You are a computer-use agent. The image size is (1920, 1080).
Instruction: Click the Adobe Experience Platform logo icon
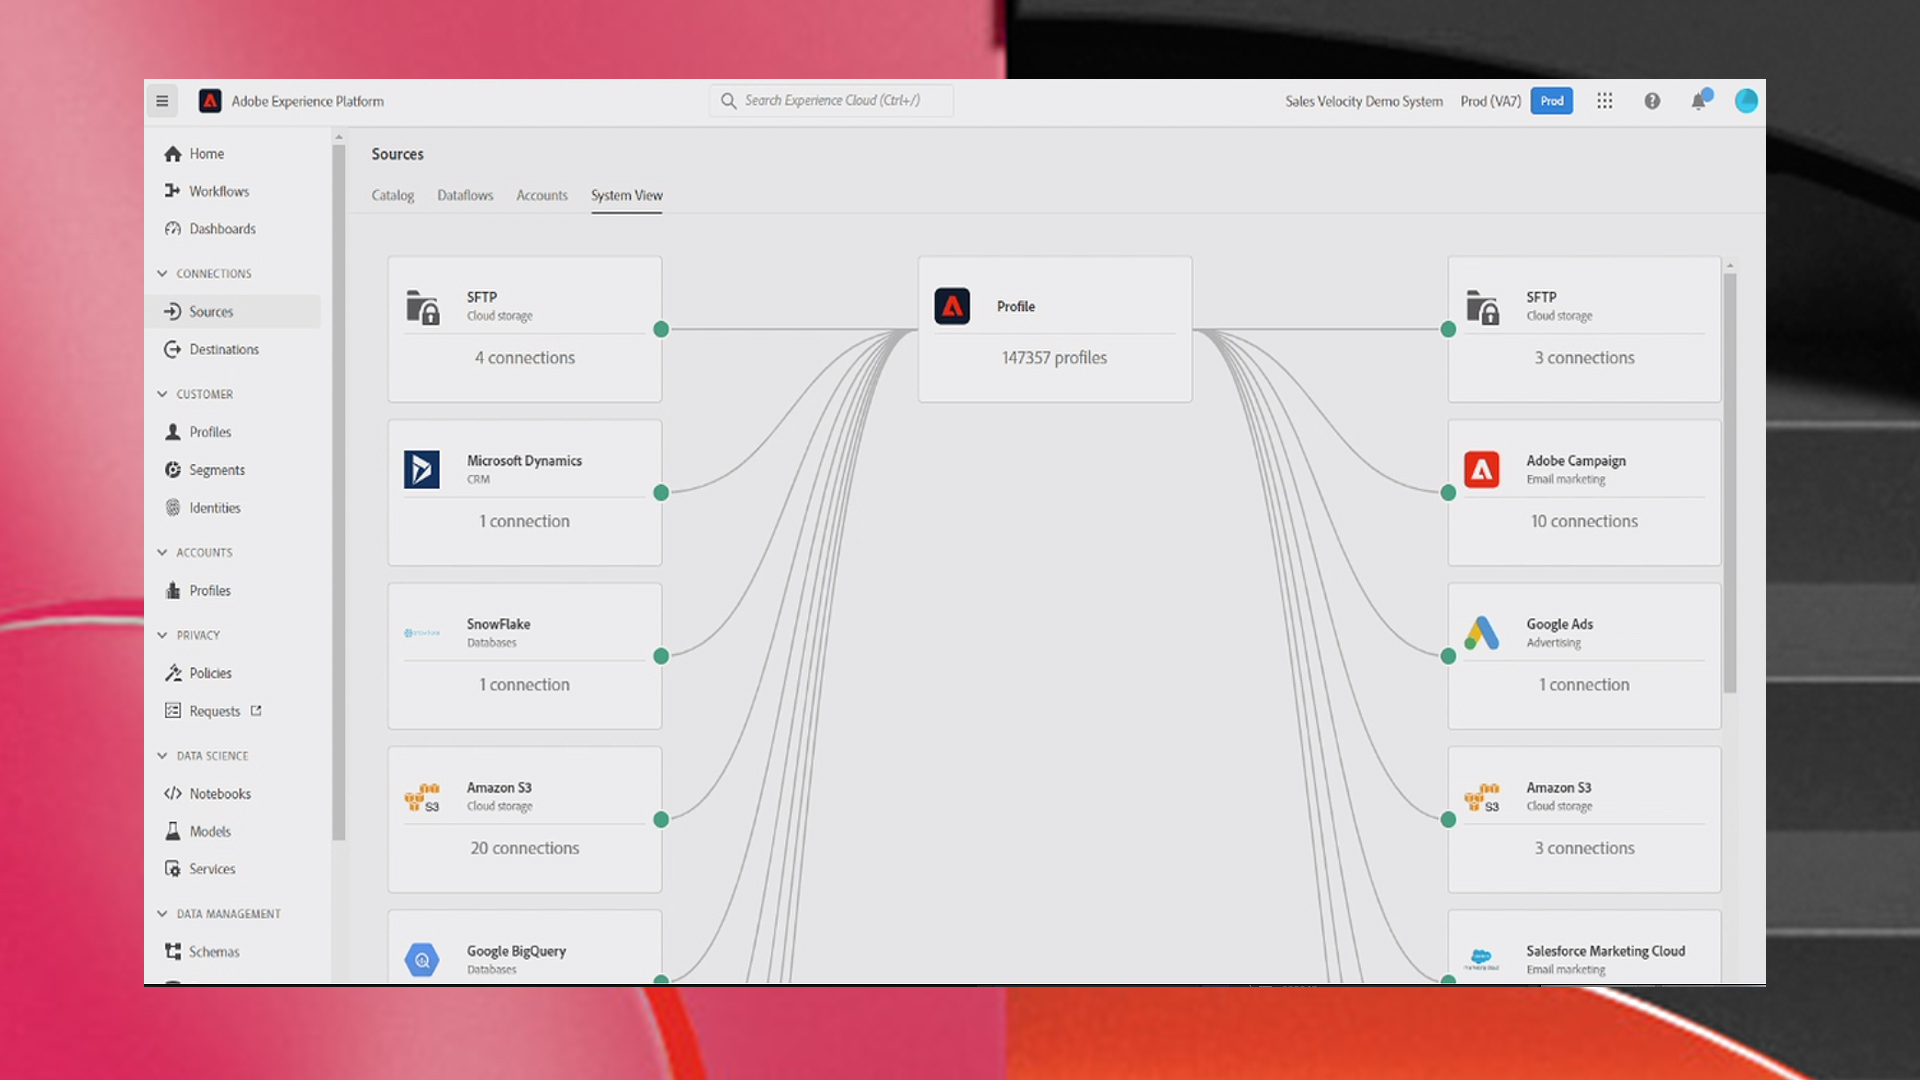pos(210,100)
